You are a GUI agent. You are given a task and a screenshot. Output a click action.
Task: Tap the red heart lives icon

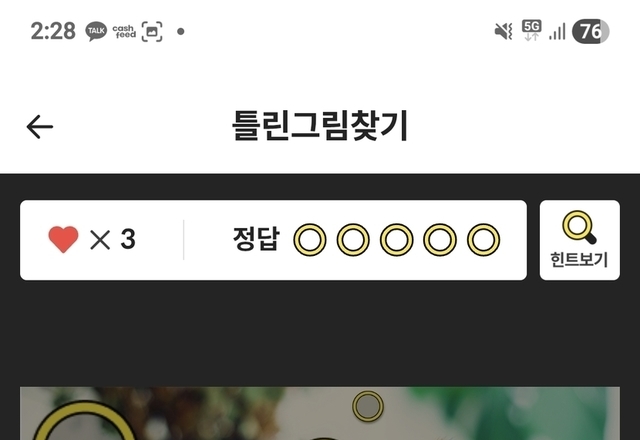63,239
